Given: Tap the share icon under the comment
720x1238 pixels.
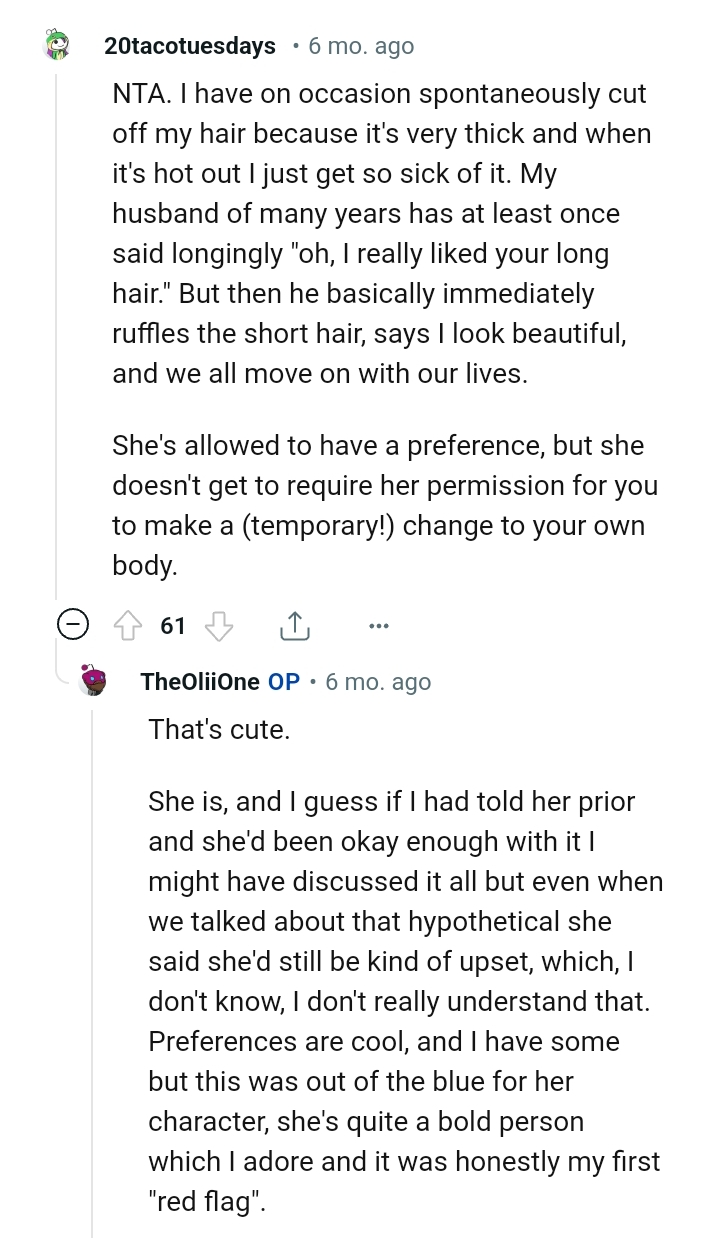Looking at the screenshot, I should (x=293, y=626).
